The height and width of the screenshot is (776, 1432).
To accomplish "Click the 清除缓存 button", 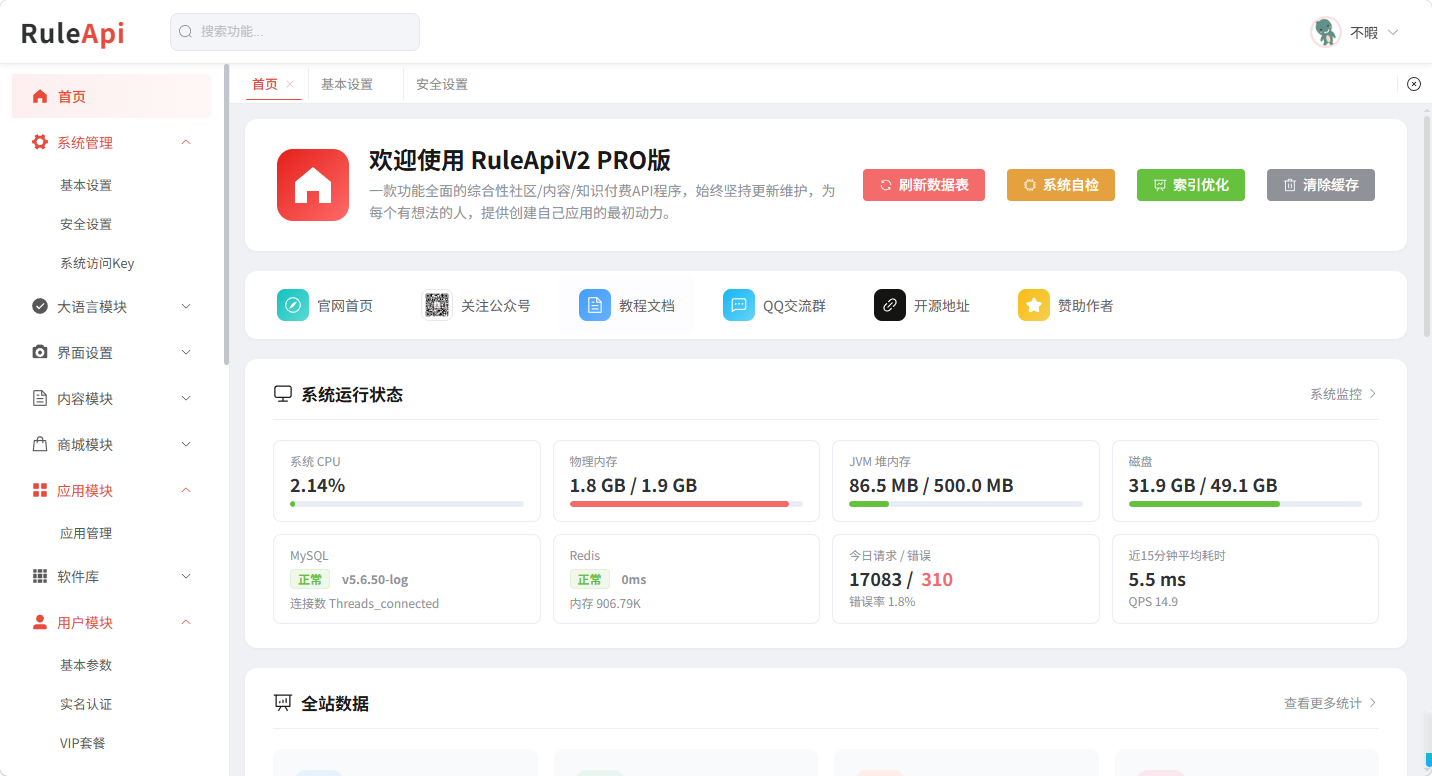I will [1321, 185].
